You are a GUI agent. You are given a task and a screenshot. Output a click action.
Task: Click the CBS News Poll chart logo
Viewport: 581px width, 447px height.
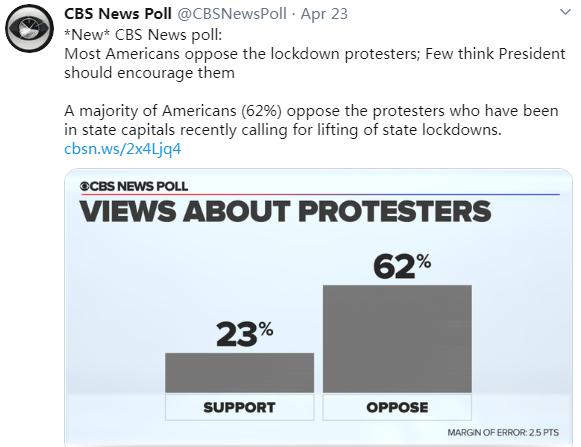[x=134, y=186]
